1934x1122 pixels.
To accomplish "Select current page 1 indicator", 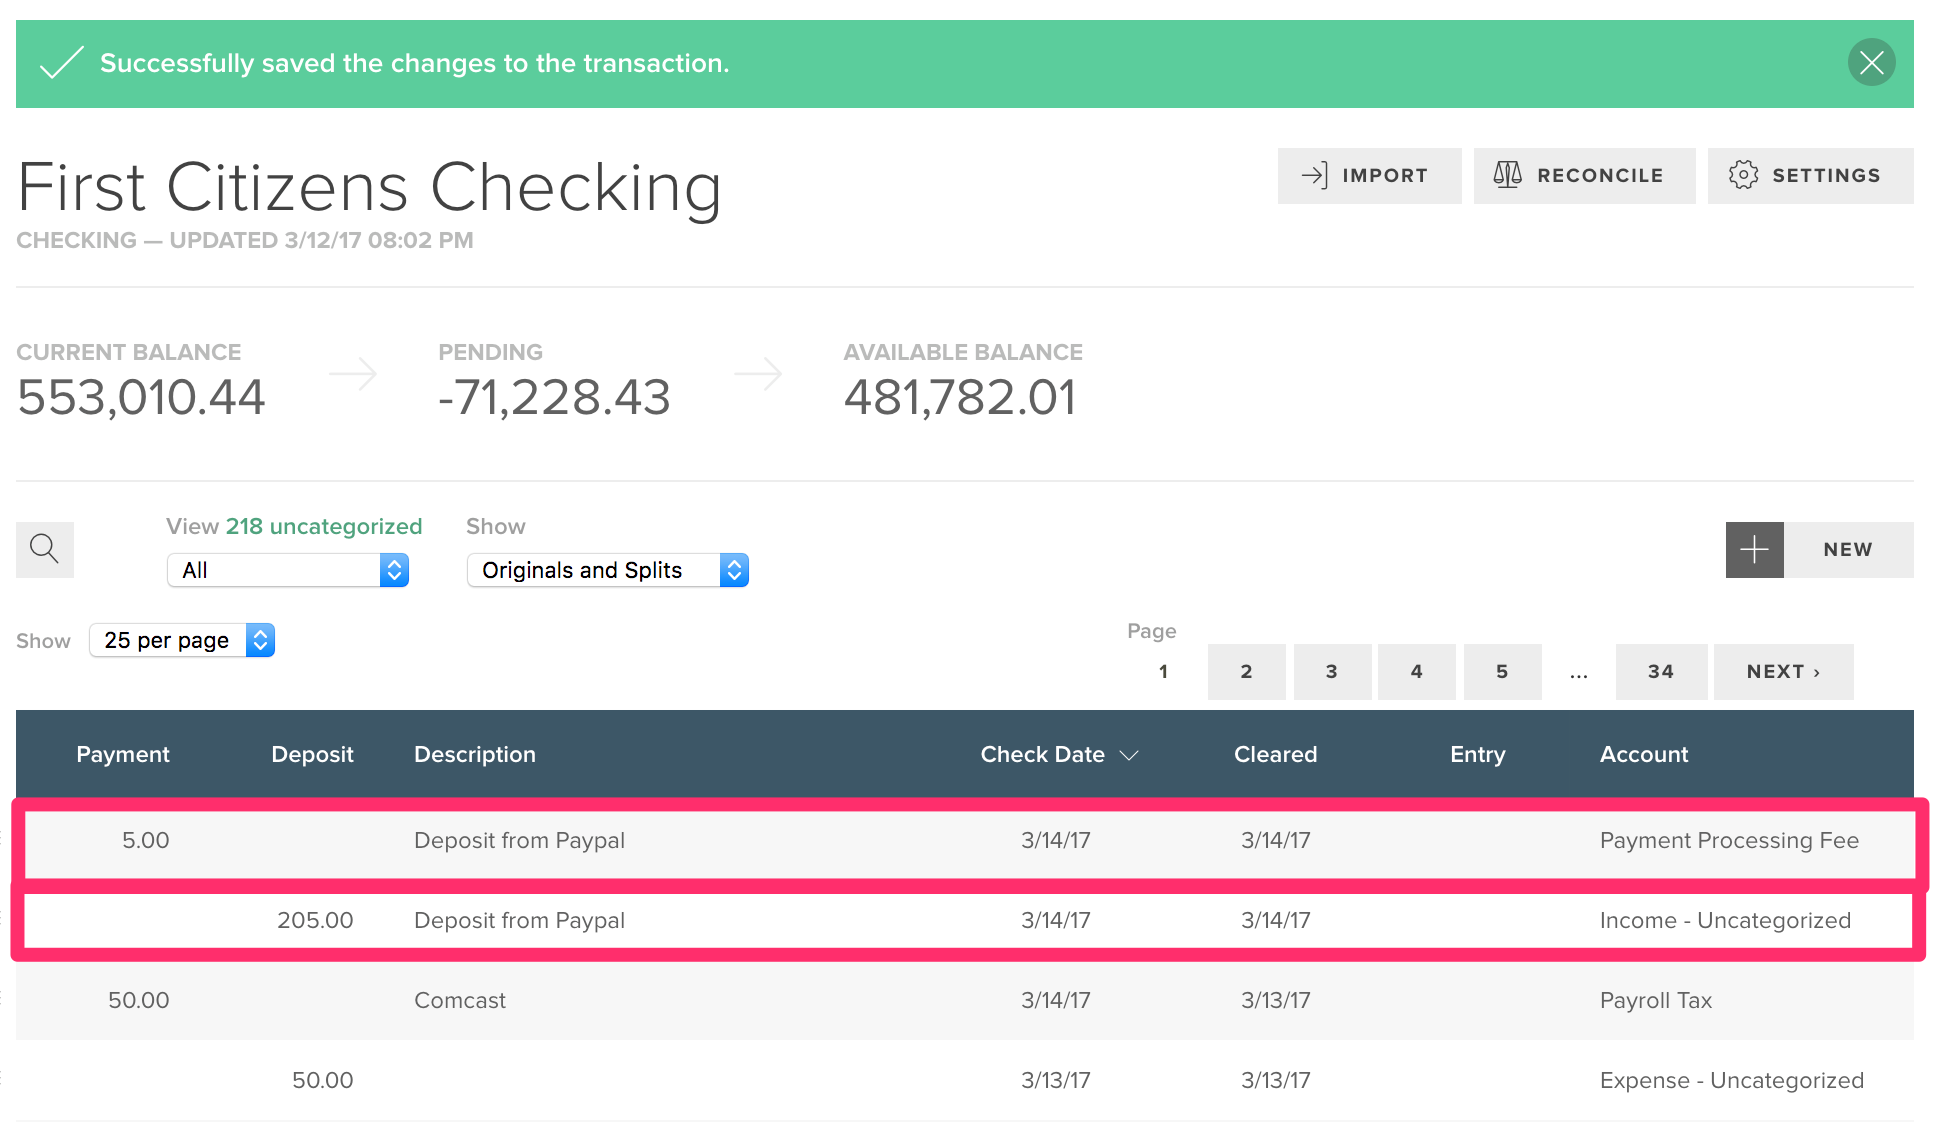I will (1163, 671).
